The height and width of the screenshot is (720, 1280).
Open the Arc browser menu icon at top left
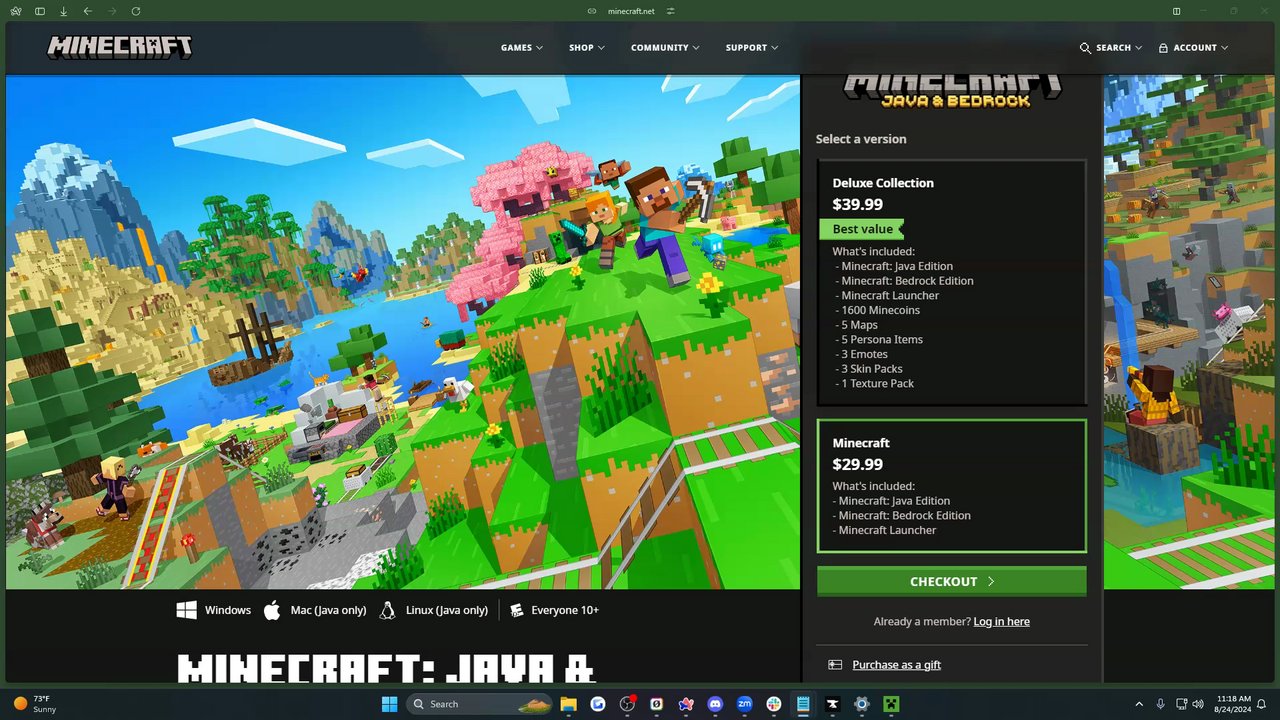click(x=16, y=11)
